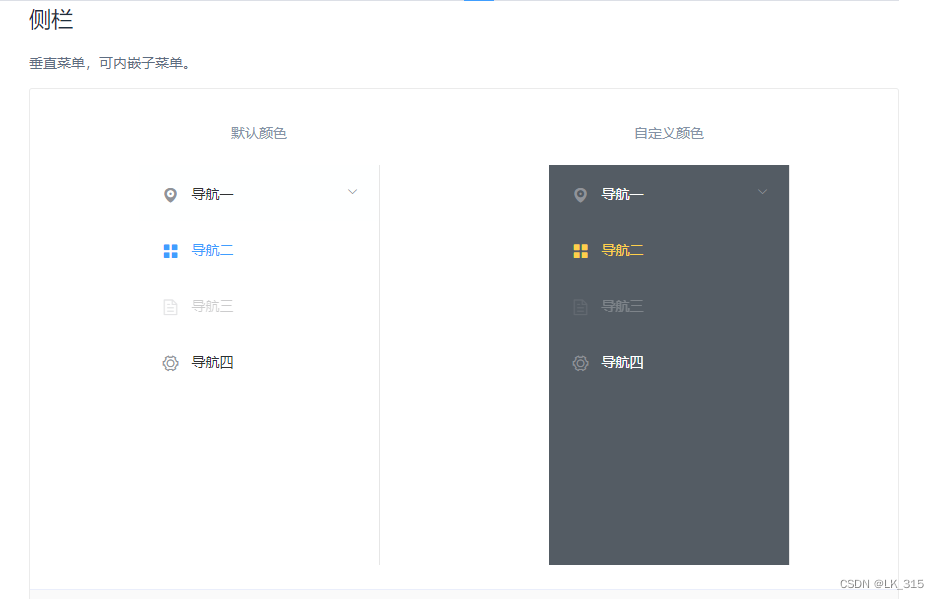Click the blue tab indicator at top
The image size is (939, 599).
pyautogui.click(x=478, y=2)
